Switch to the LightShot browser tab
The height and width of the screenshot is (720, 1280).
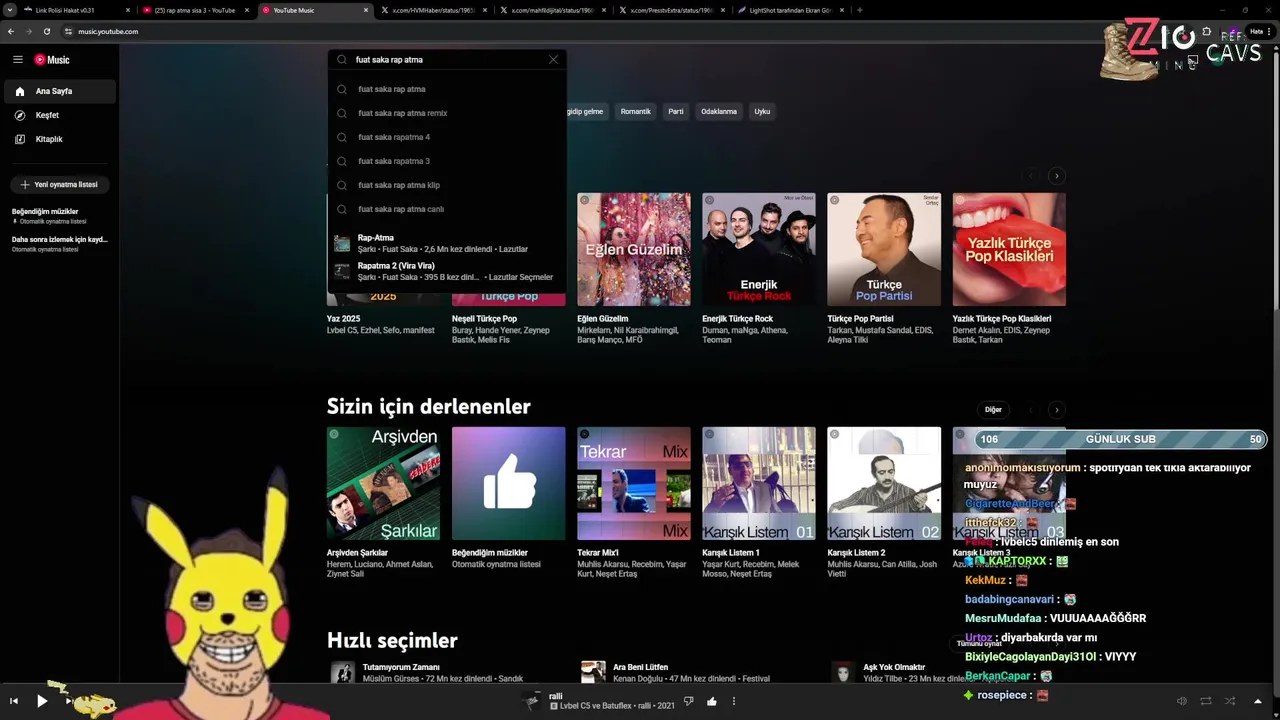coord(790,10)
